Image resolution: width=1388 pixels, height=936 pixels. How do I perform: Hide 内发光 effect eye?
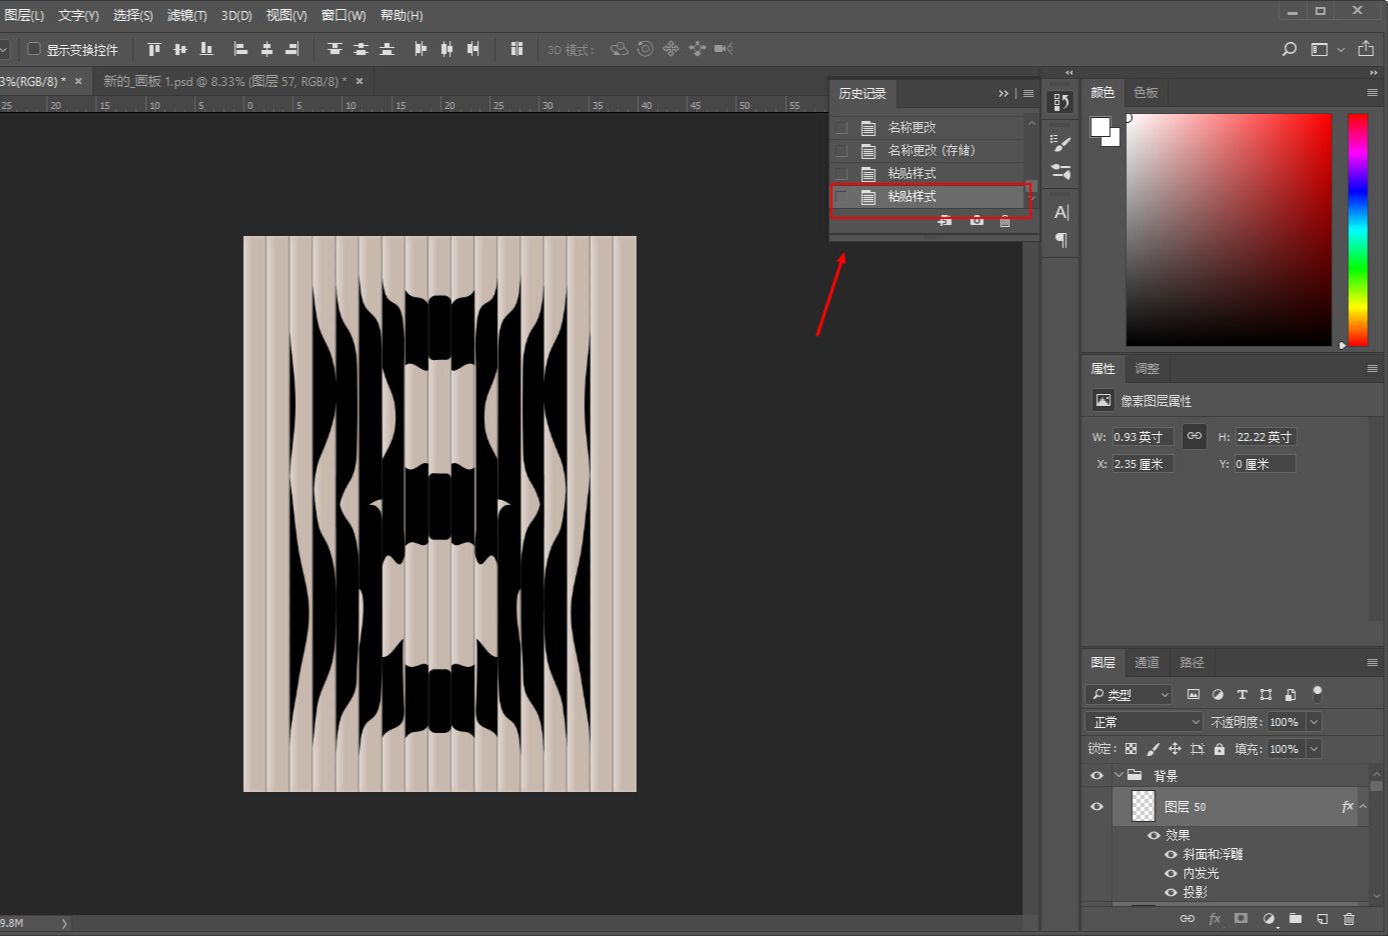[1170, 873]
